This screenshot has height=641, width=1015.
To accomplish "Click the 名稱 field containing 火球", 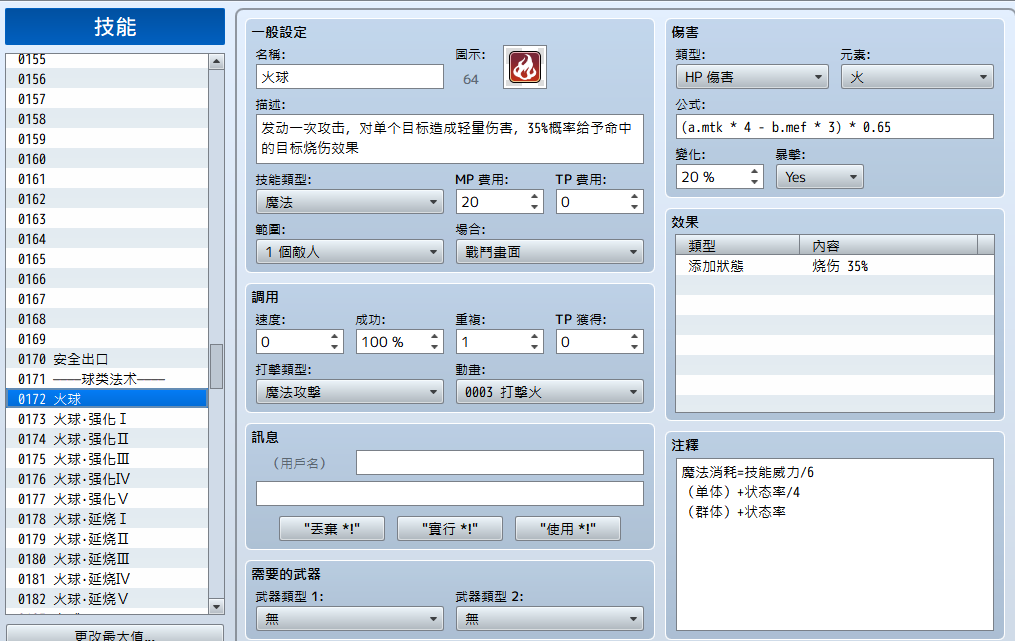I will pyautogui.click(x=350, y=77).
